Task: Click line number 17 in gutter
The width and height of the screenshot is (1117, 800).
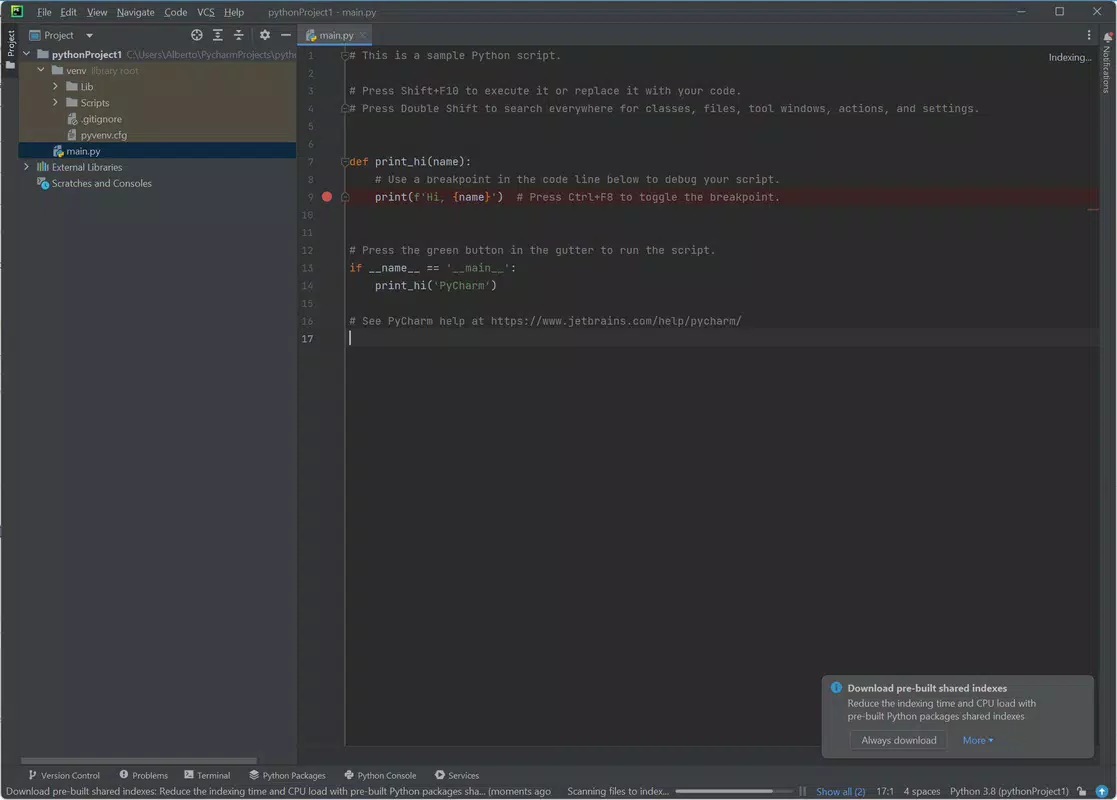Action: (307, 339)
